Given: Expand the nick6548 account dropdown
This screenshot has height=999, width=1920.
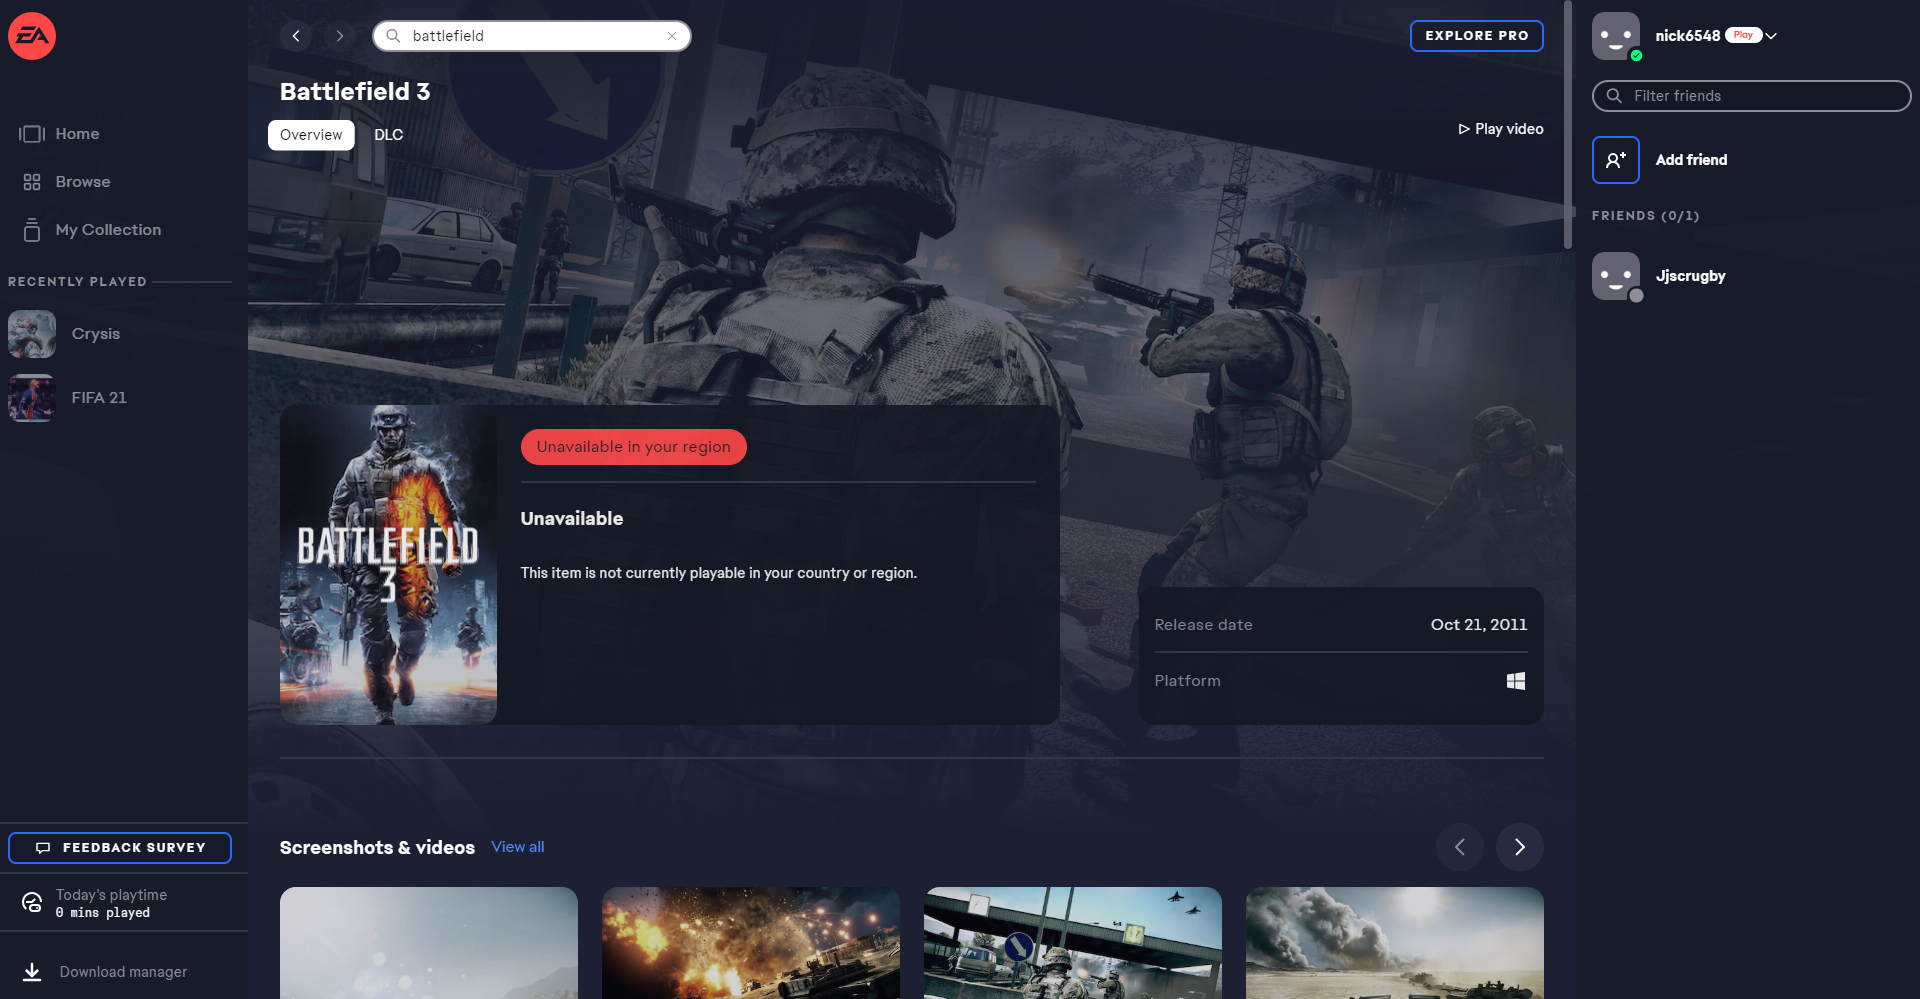Looking at the screenshot, I should [x=1771, y=36].
